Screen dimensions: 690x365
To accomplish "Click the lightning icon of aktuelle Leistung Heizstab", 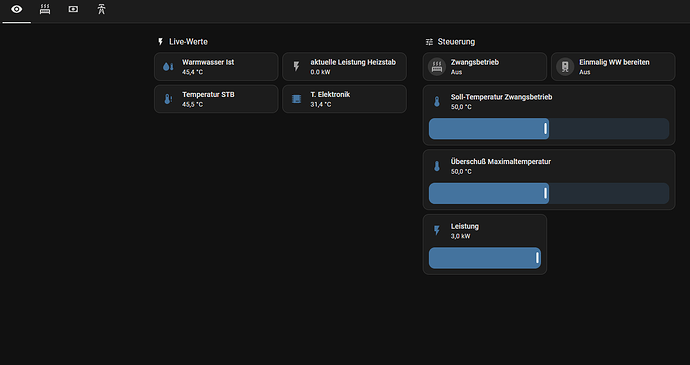I will click(296, 66).
